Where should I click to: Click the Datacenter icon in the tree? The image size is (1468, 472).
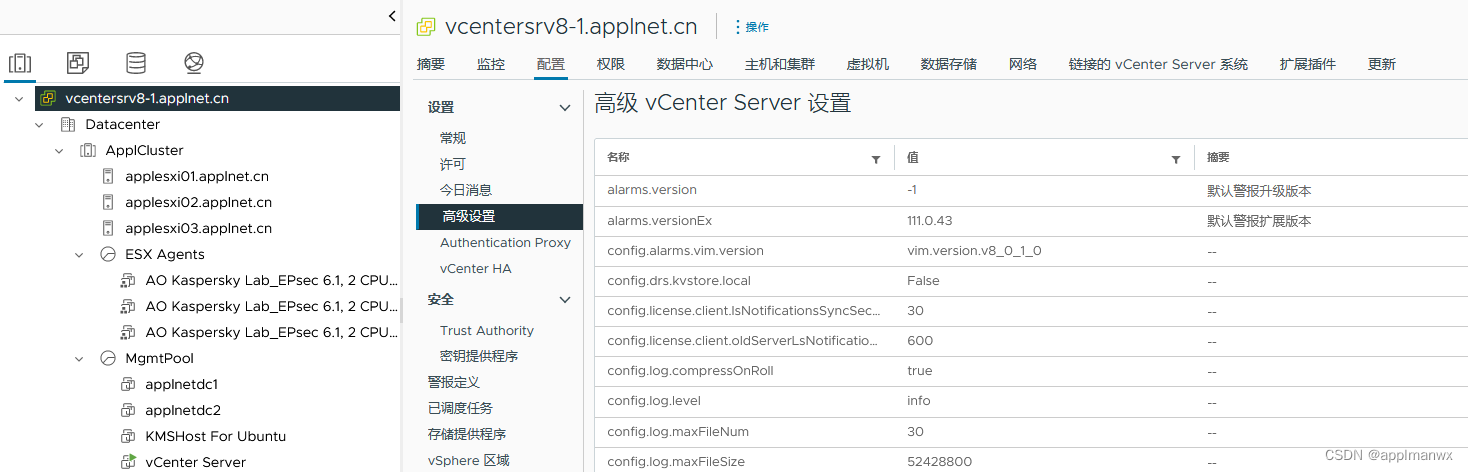pos(68,125)
